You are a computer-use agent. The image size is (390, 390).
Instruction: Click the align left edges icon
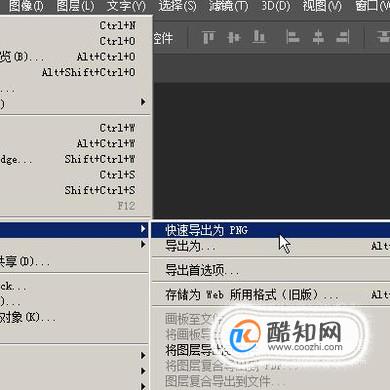[x=293, y=37]
